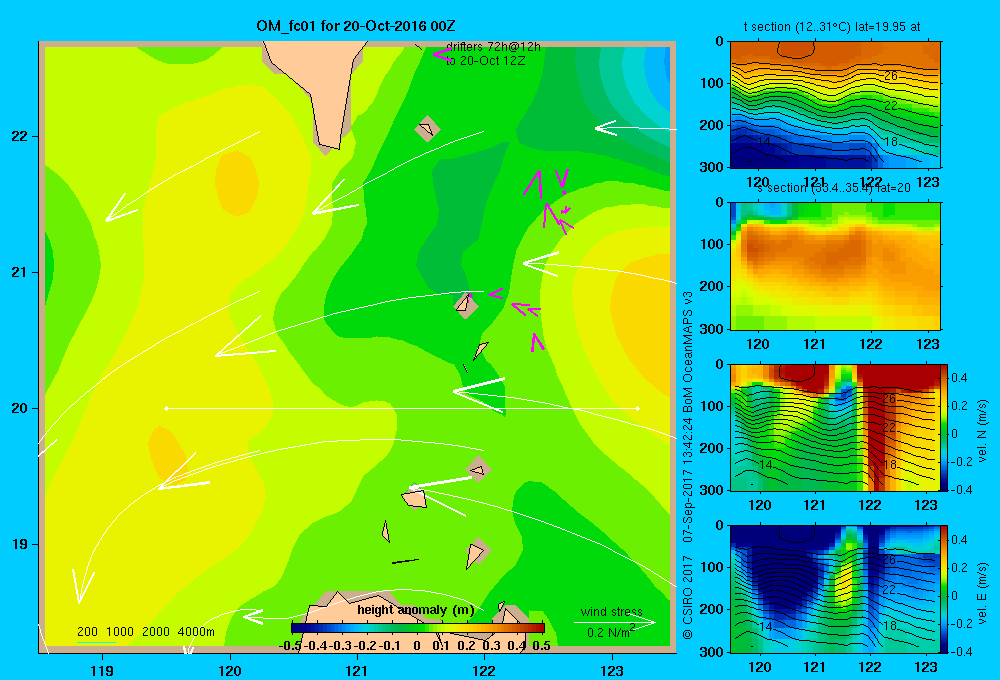Click the 'height anomaly (m)' legend label
The image size is (1000, 680).
(416, 610)
